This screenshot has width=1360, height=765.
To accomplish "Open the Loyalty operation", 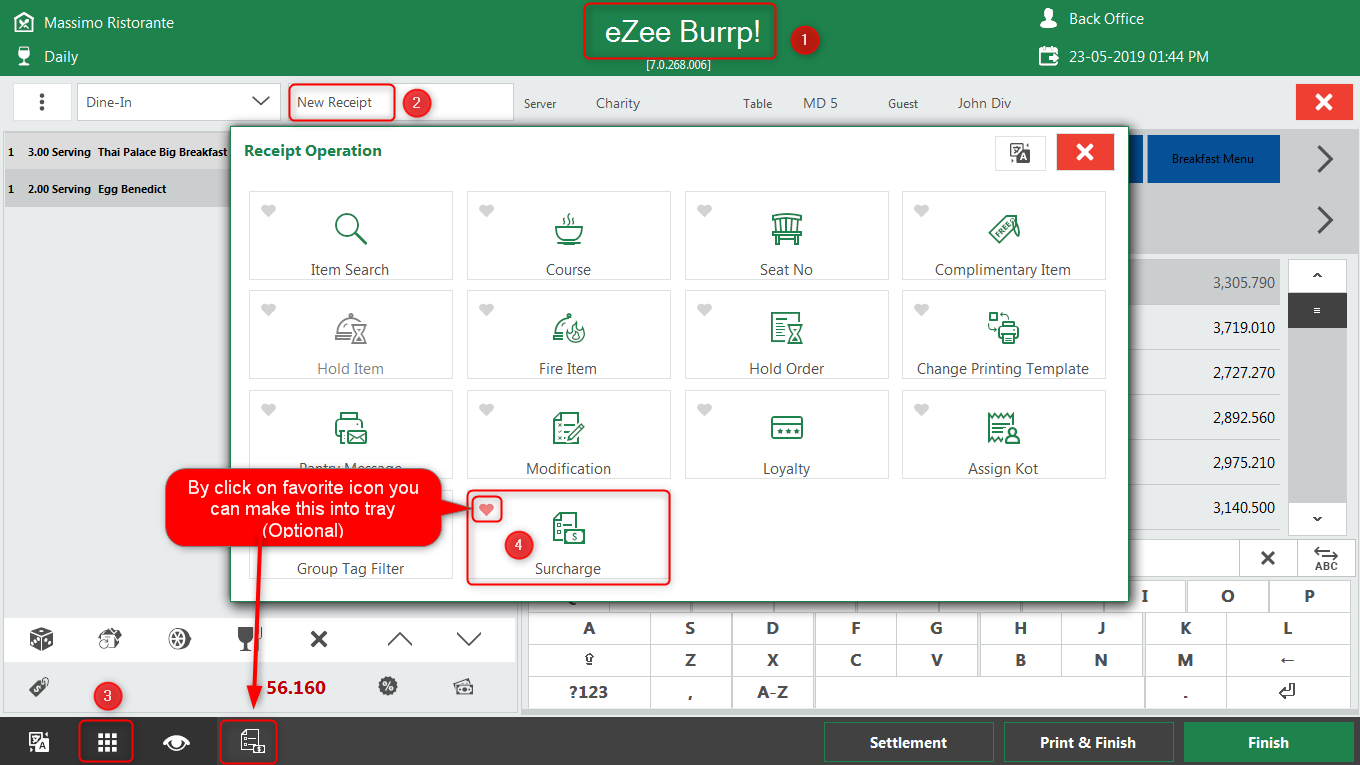I will click(786, 435).
